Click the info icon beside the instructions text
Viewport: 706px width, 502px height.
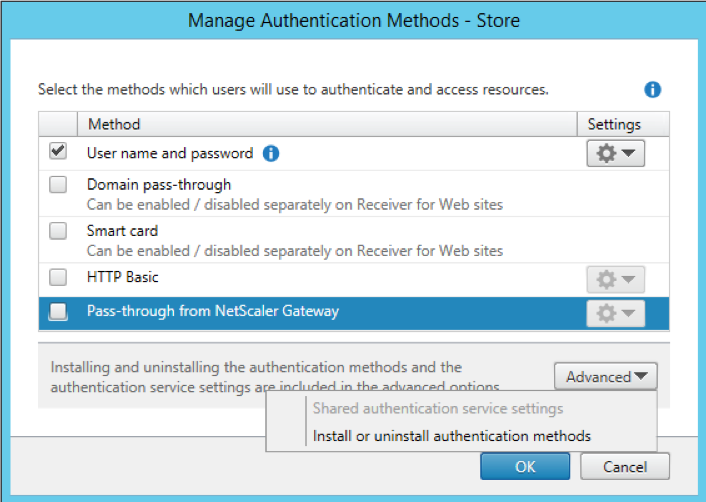coord(652,90)
